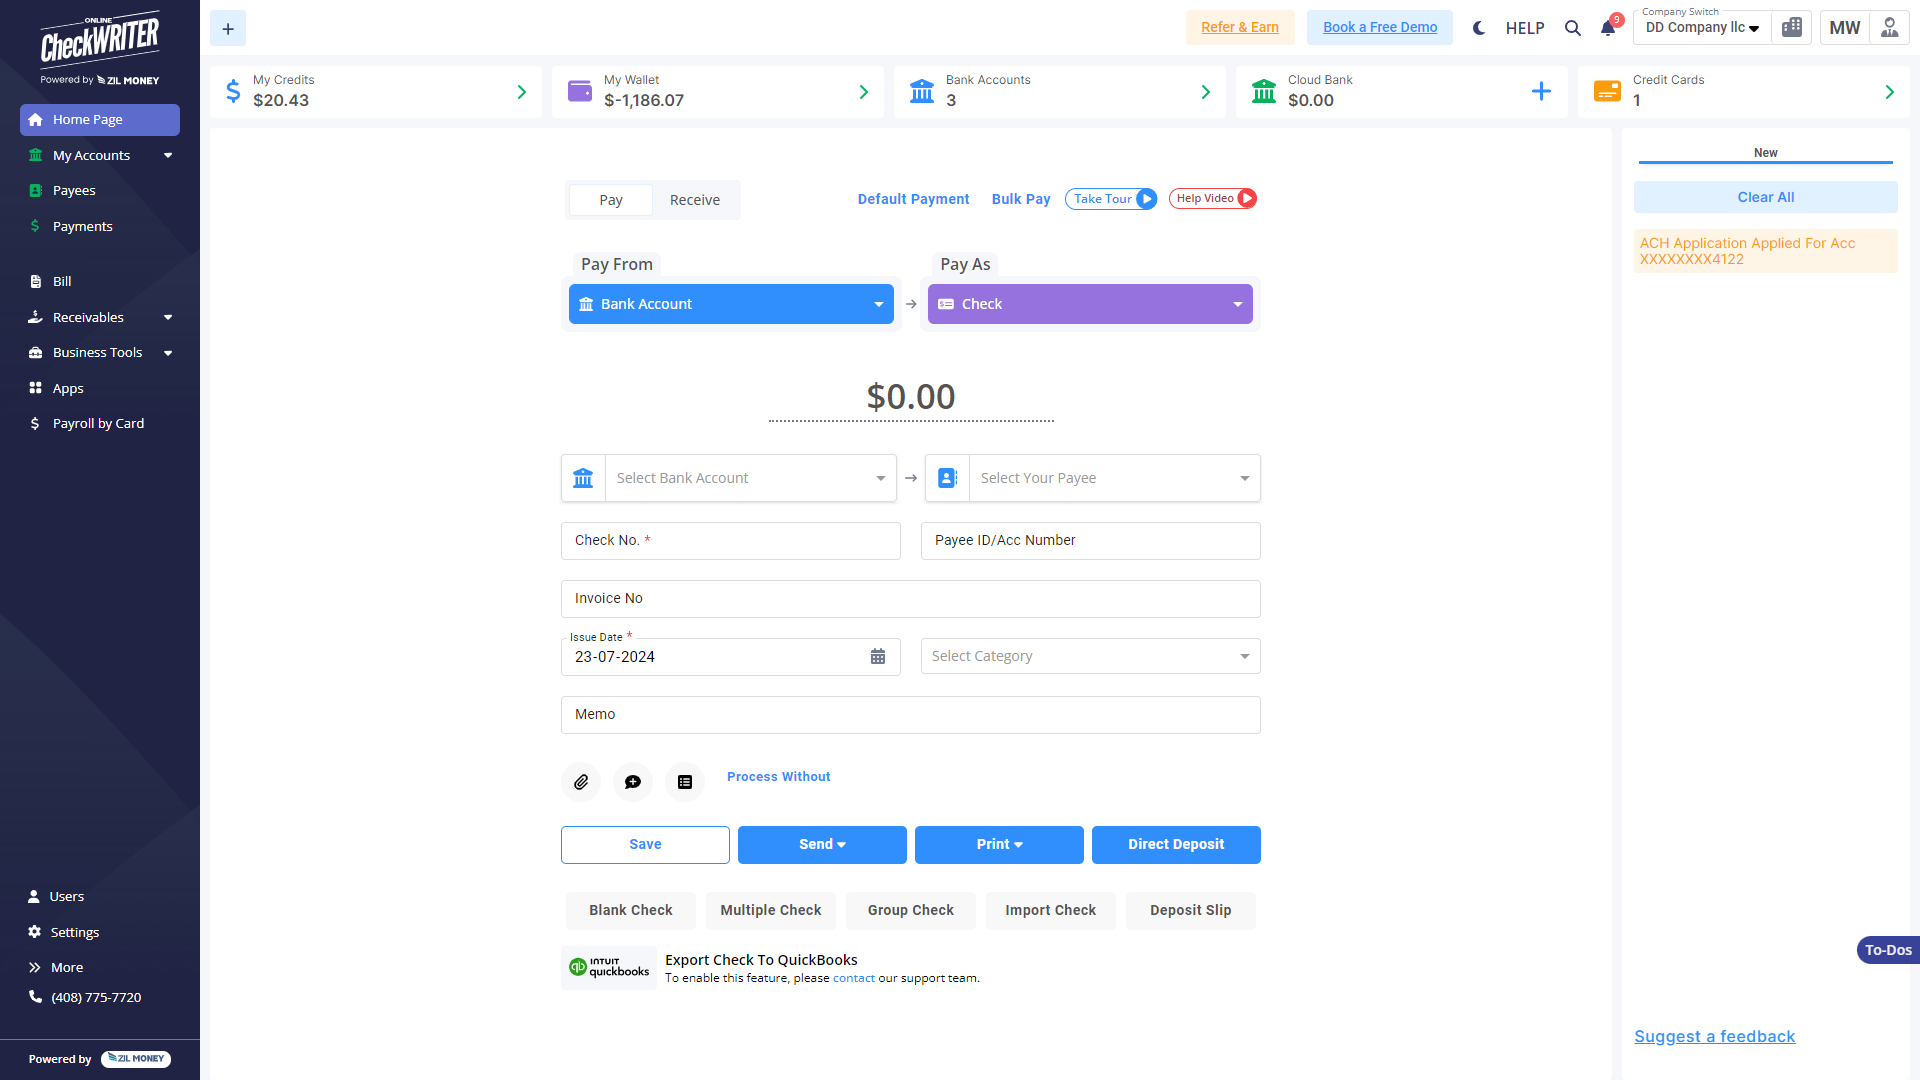Click the search magnifier icon
Viewport: 1920px width, 1080px height.
(1573, 28)
